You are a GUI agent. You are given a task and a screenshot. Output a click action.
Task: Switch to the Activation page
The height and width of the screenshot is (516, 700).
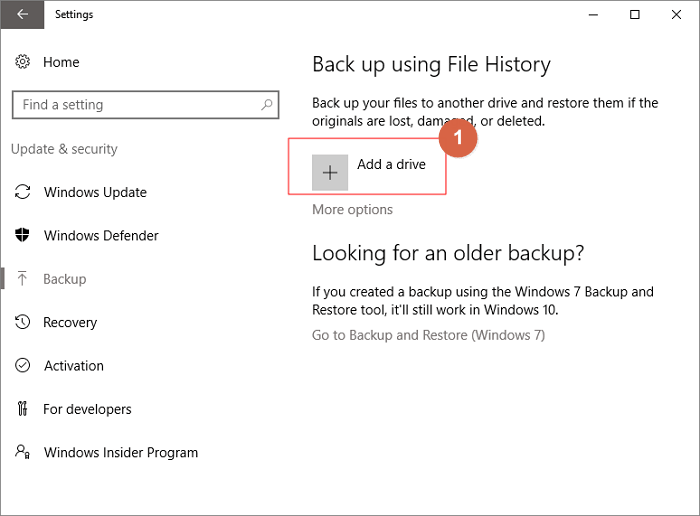[74, 366]
